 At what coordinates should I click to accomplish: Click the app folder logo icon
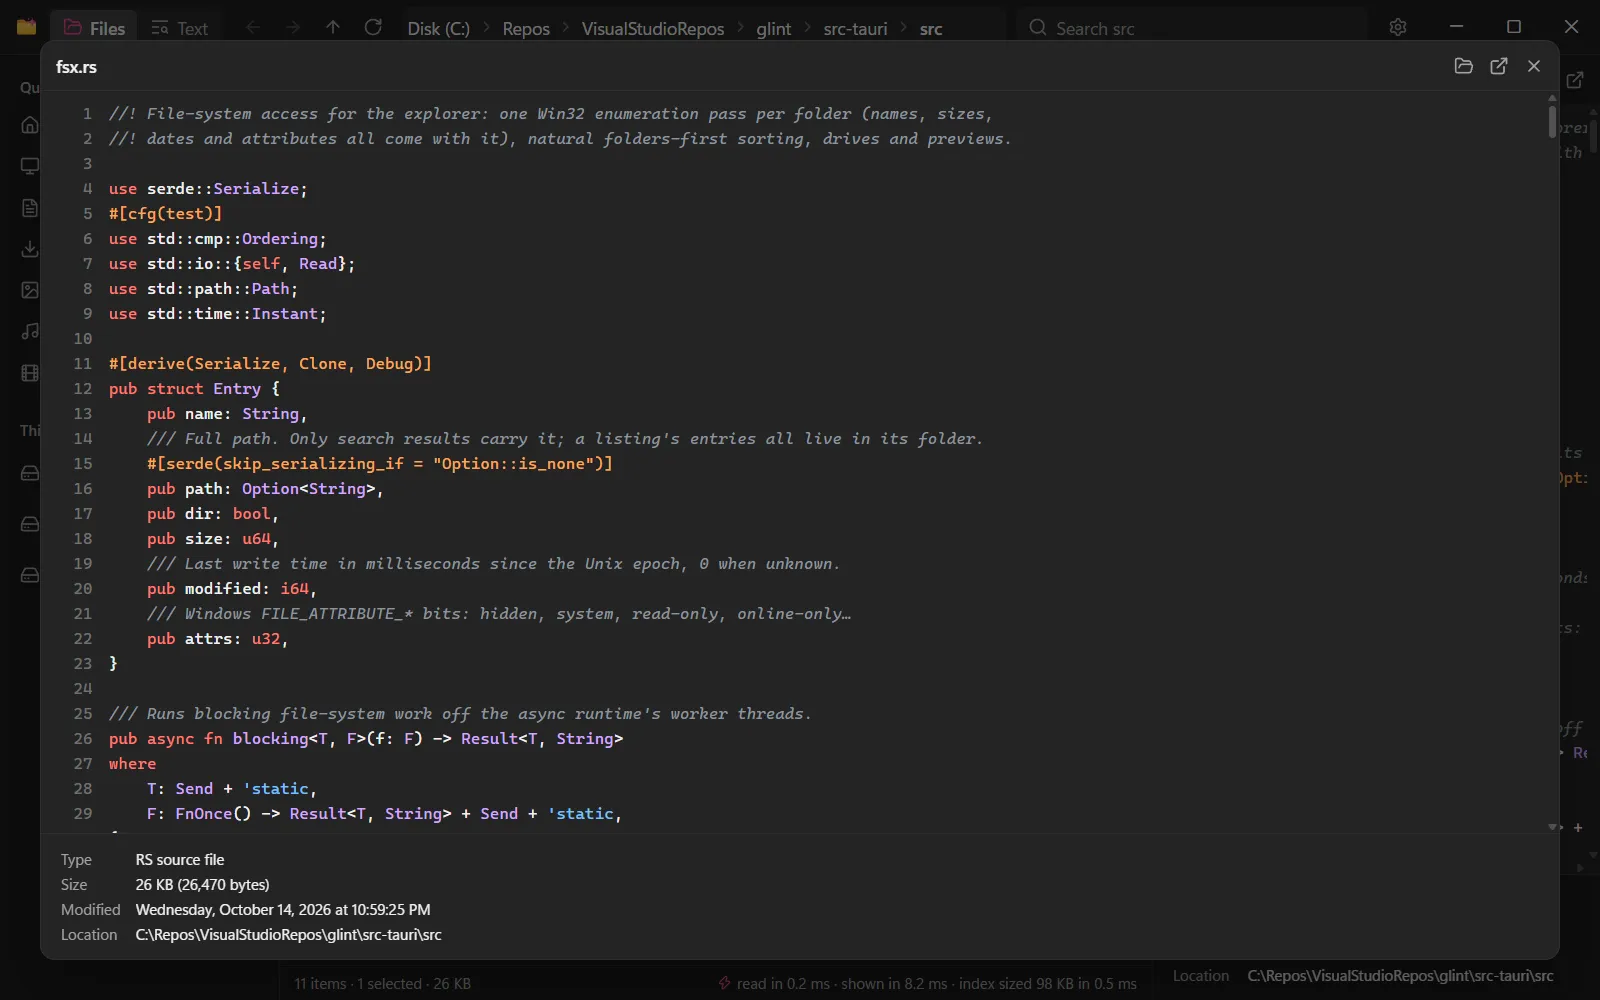(26, 27)
